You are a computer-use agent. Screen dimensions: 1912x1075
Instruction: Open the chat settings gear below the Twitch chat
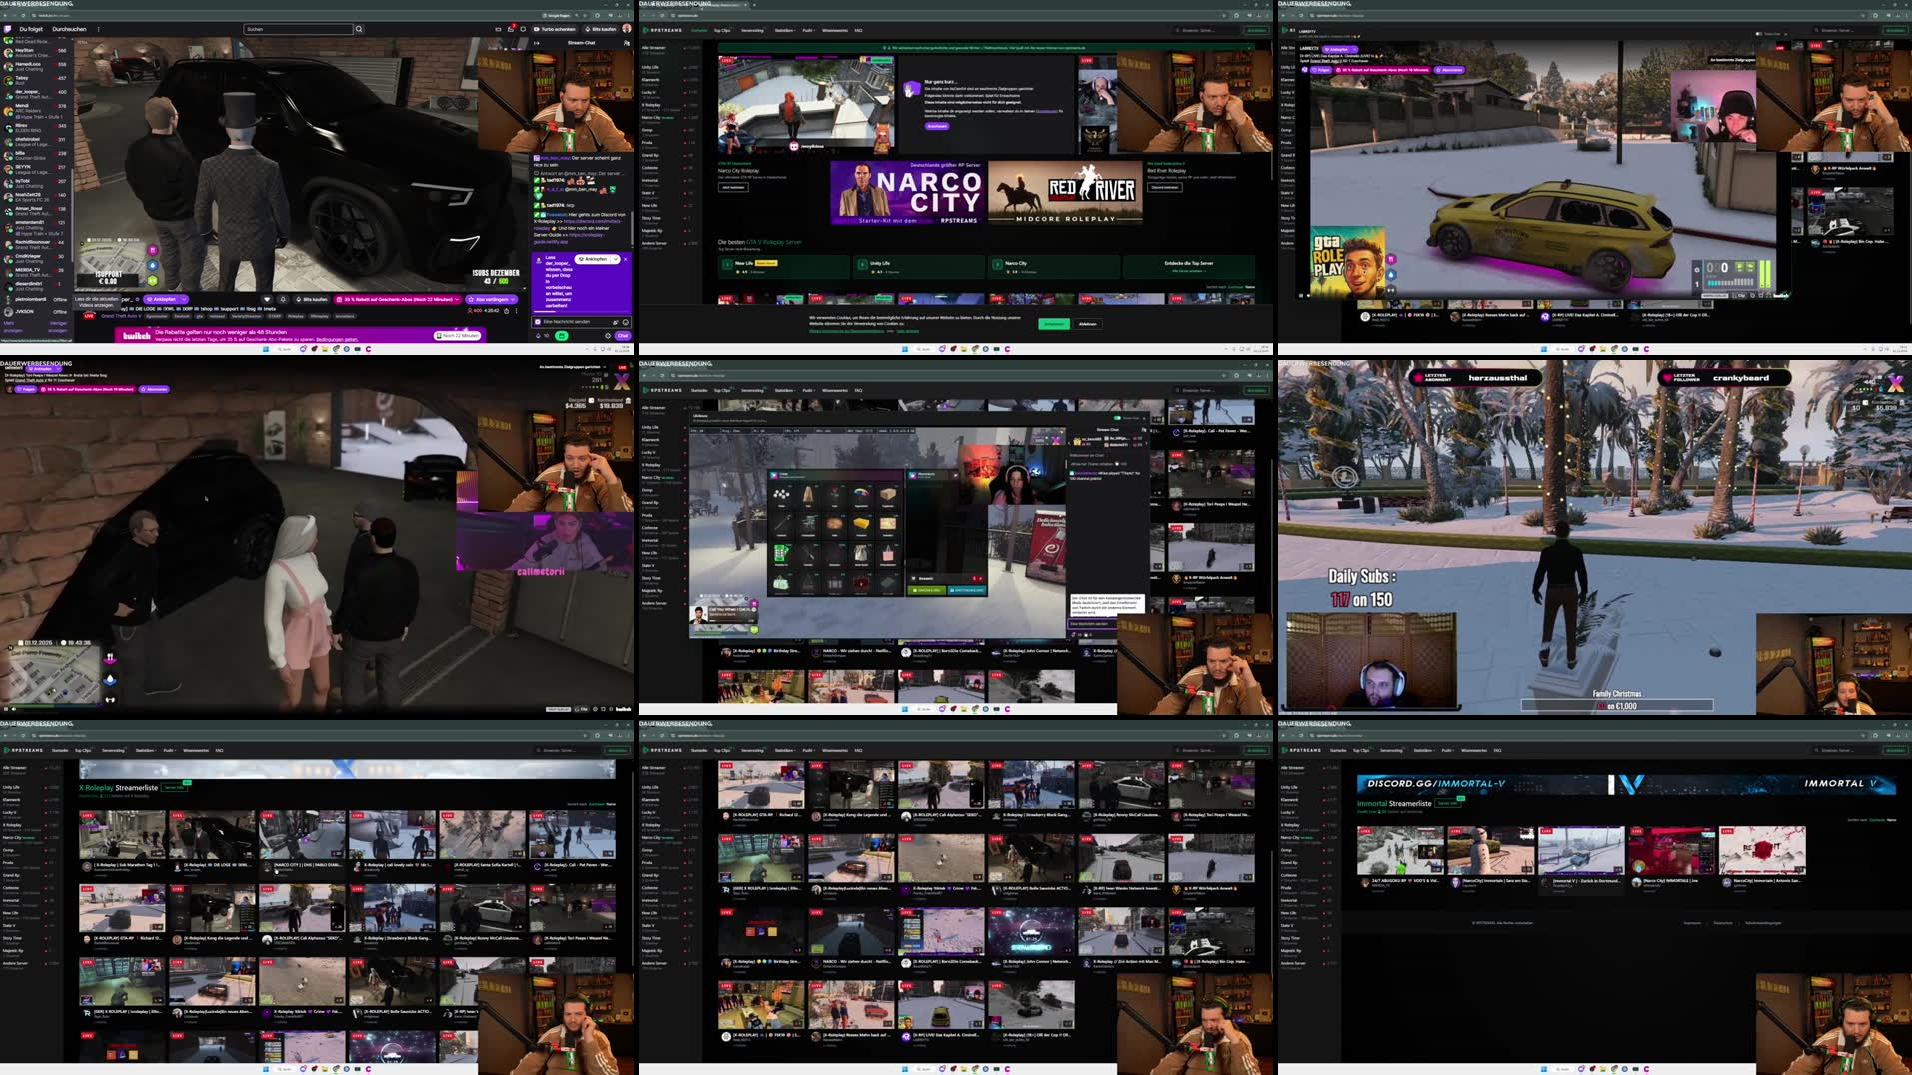(x=609, y=336)
